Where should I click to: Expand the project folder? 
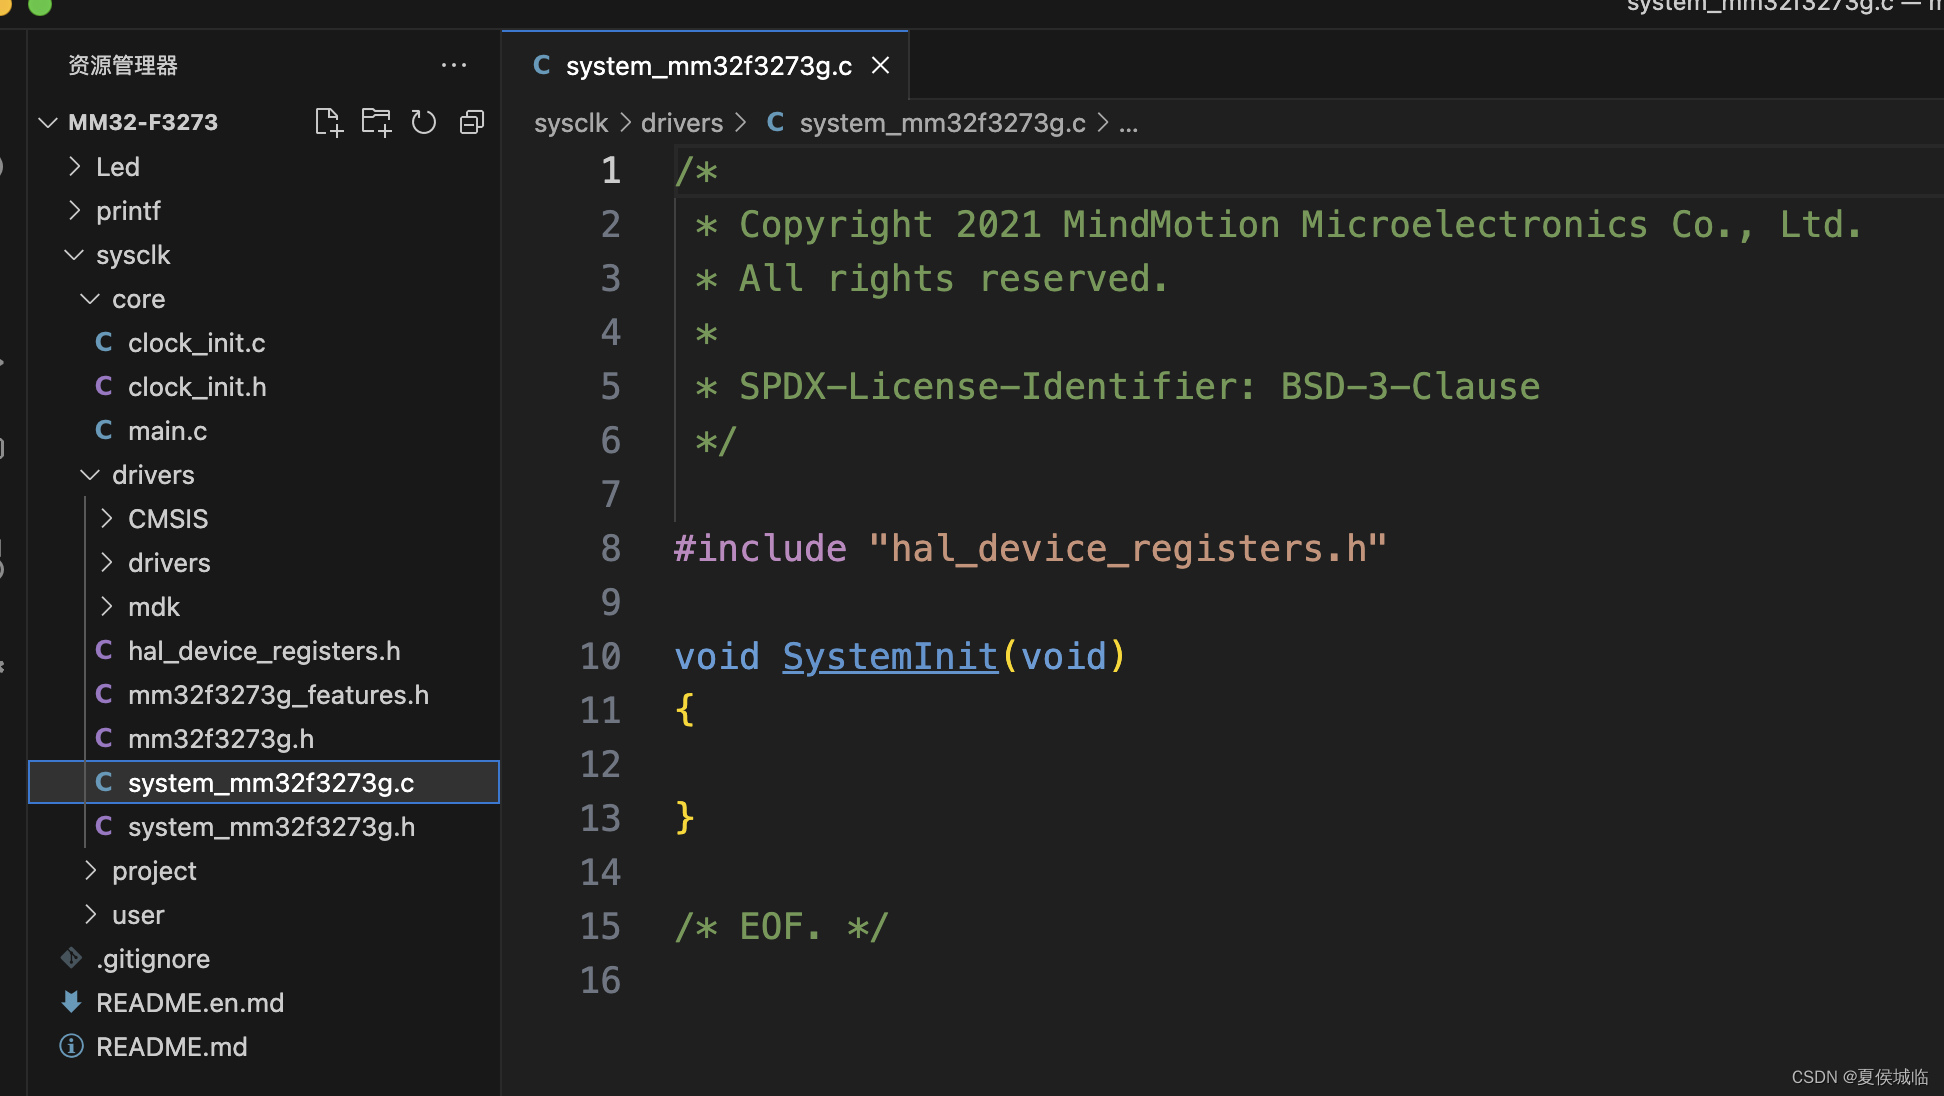(91, 870)
